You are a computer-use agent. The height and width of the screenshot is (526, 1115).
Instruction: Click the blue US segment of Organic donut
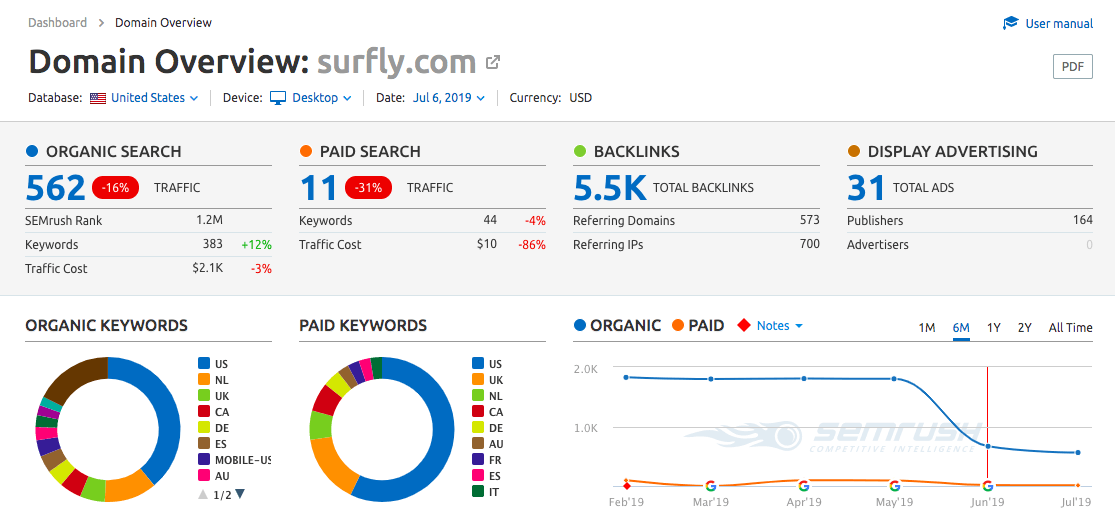167,416
